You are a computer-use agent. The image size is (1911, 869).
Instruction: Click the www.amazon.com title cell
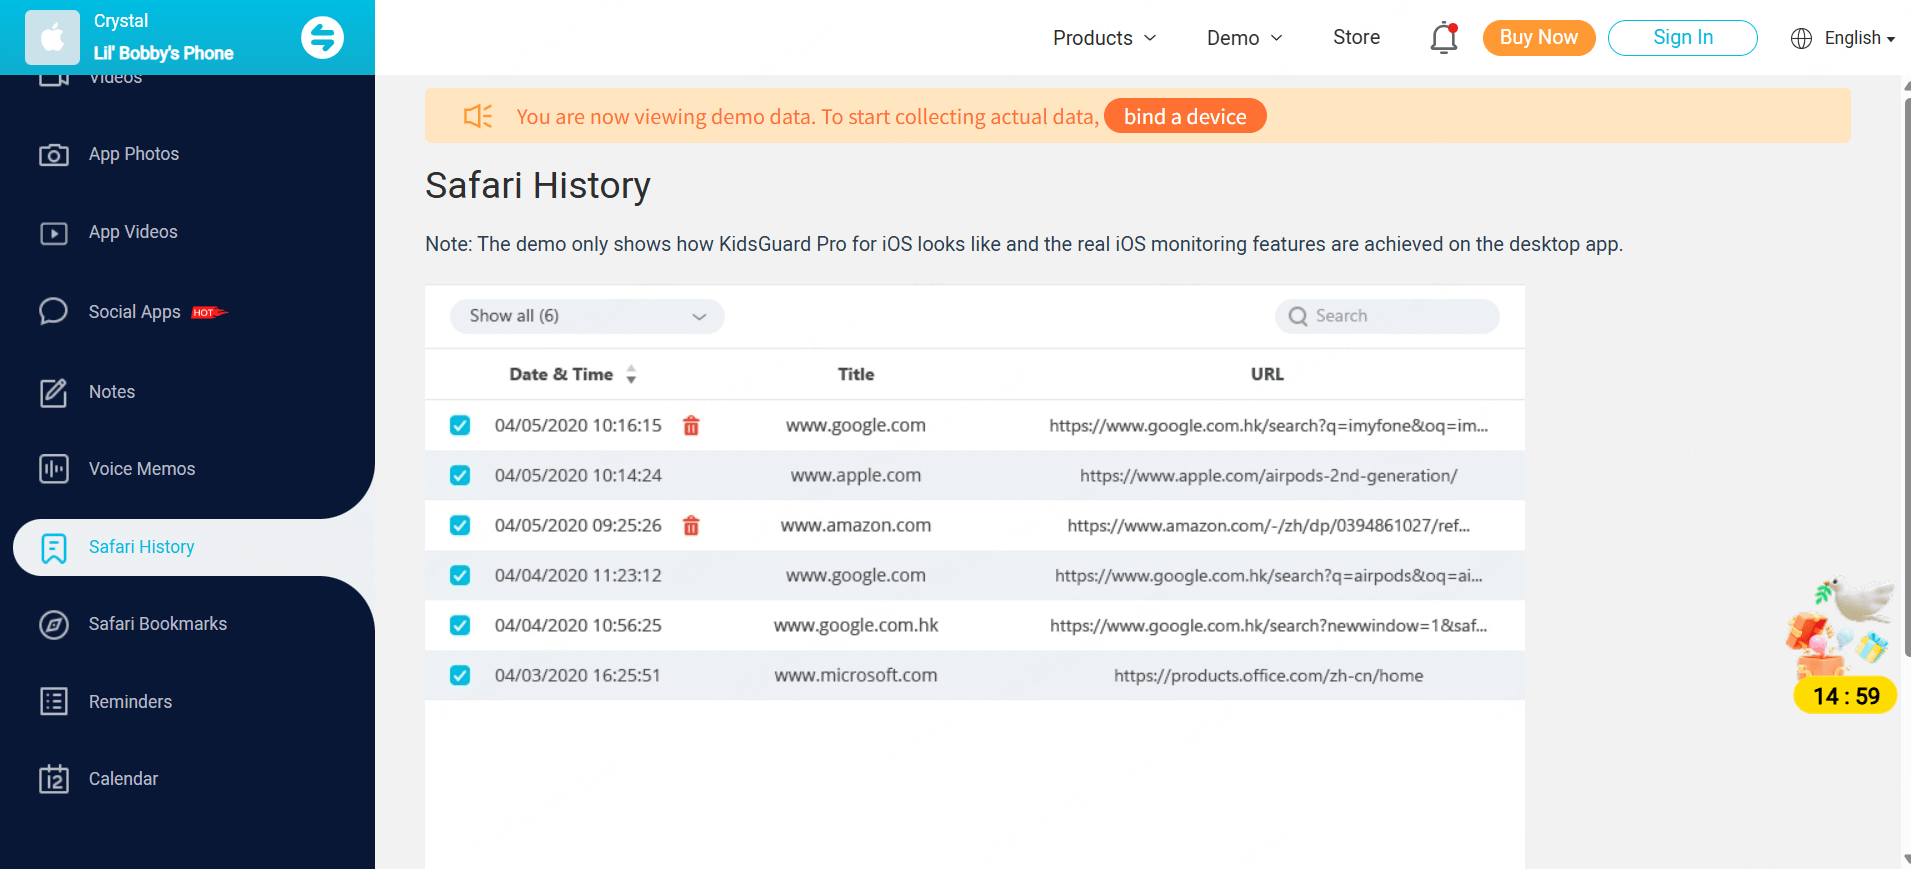point(856,526)
